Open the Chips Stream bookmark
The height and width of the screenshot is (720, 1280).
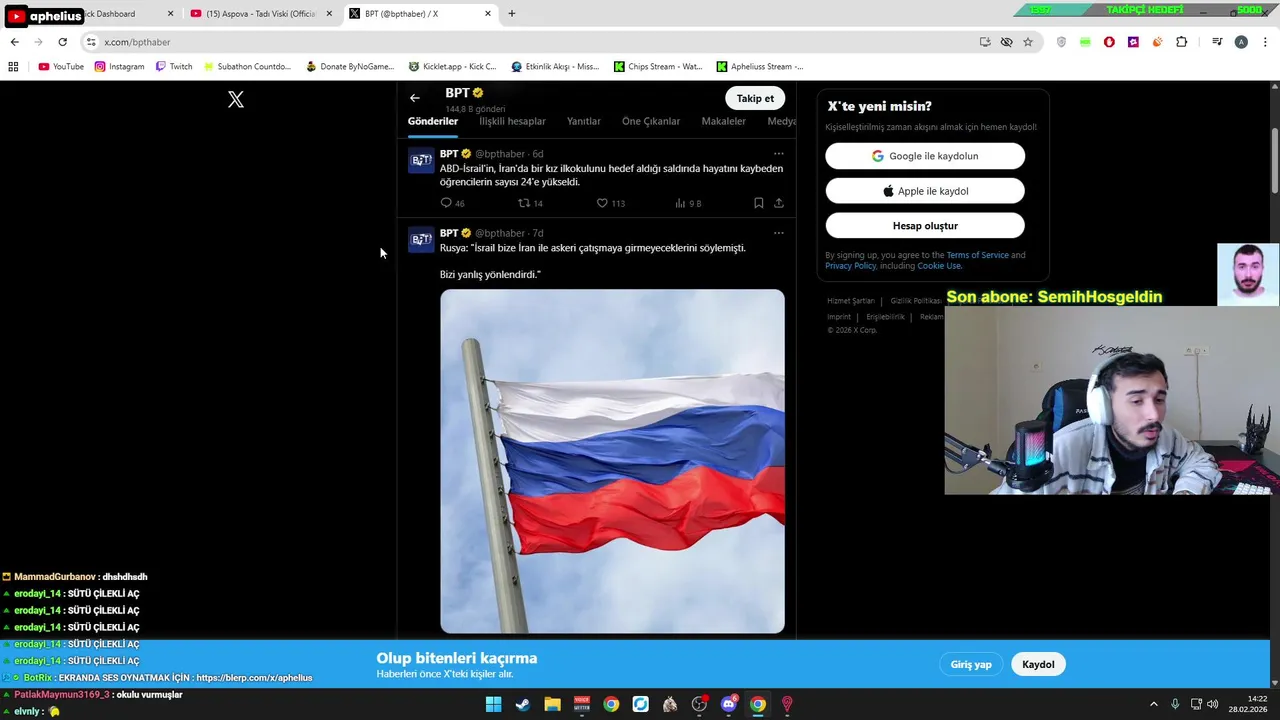pos(658,67)
